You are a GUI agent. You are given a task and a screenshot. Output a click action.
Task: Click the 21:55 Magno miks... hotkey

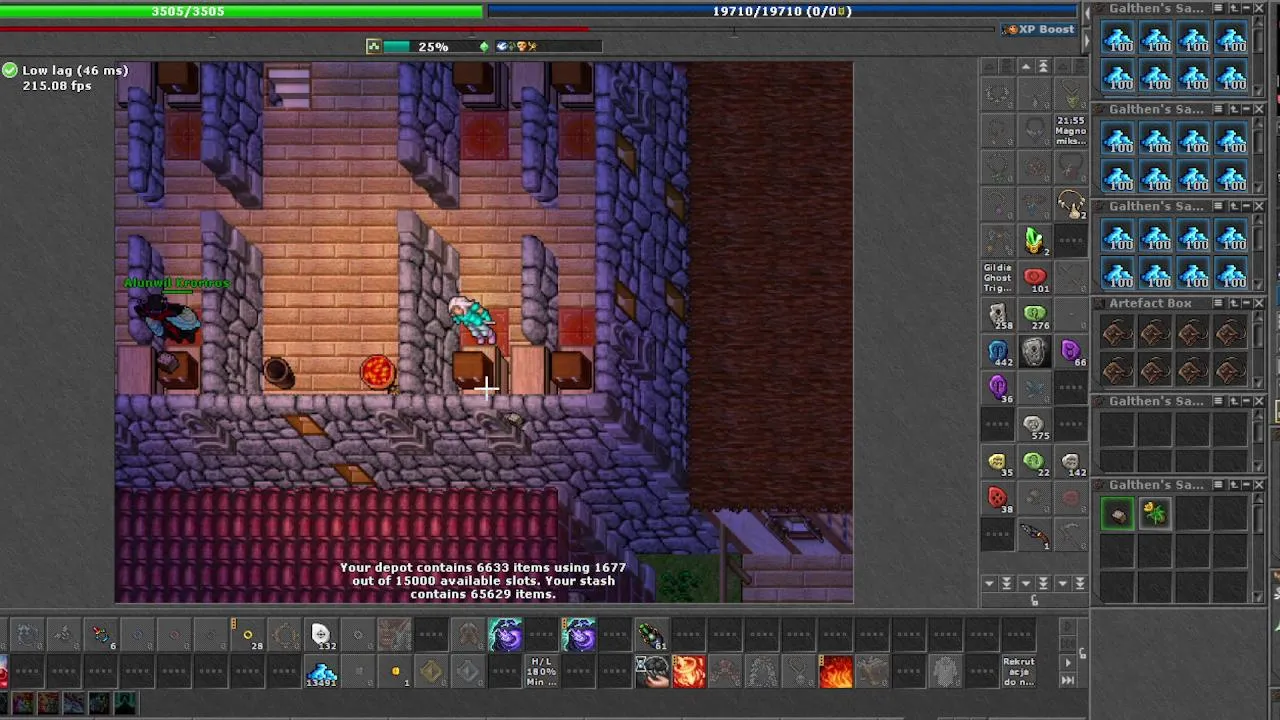click(x=1071, y=131)
